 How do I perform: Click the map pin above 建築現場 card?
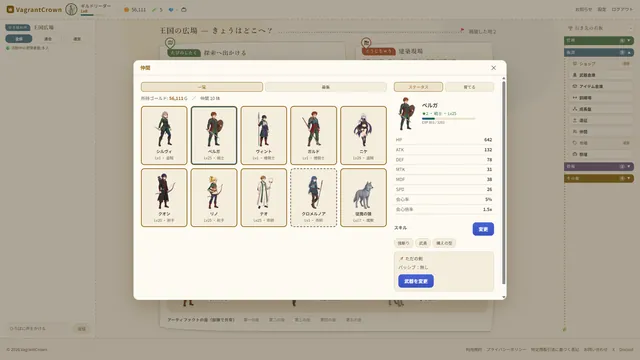pyautogui.click(x=366, y=42)
